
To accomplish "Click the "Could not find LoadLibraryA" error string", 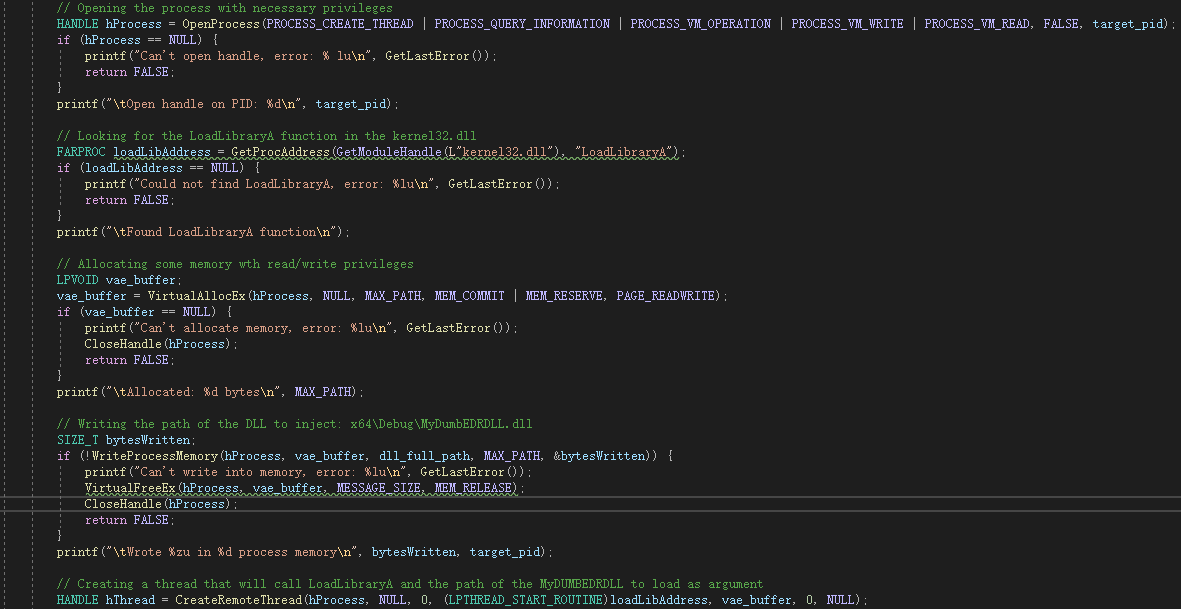I will coord(284,184).
